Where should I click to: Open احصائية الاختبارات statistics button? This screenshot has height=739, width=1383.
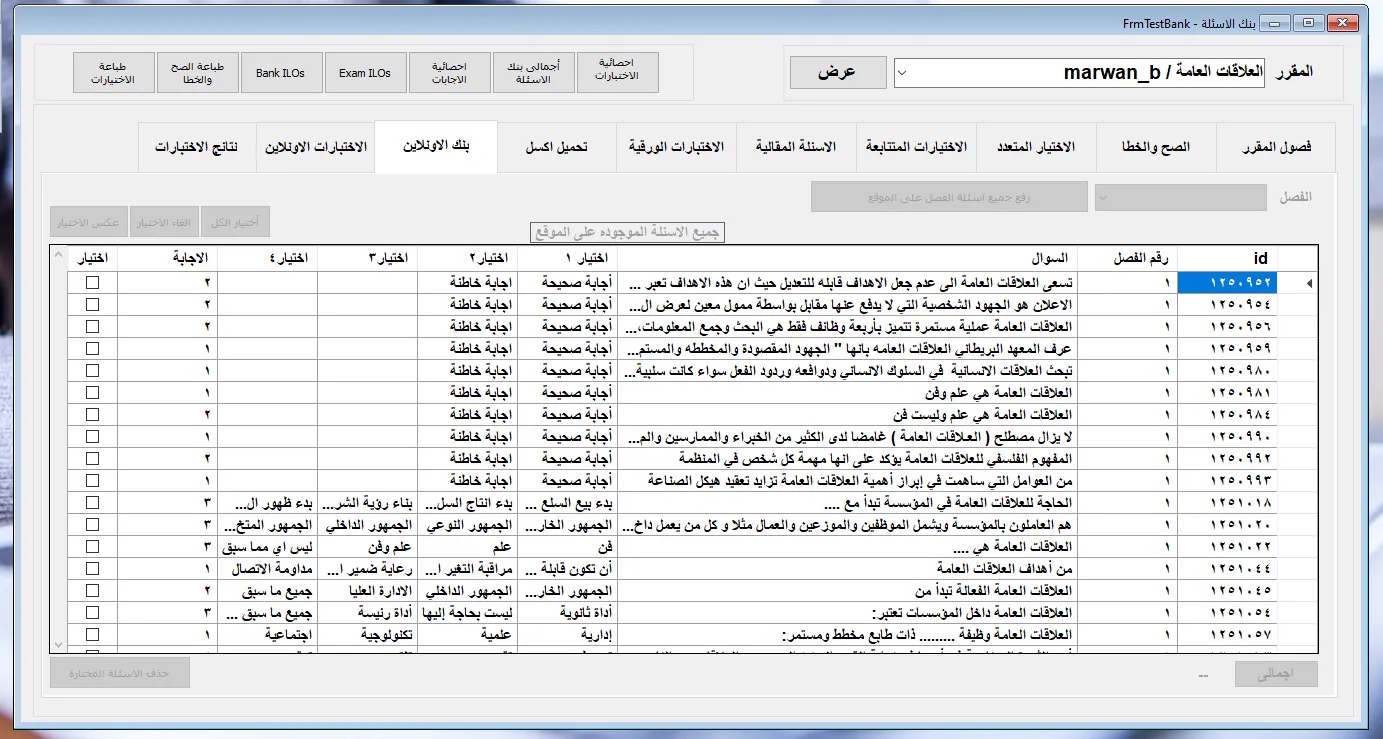[617, 73]
